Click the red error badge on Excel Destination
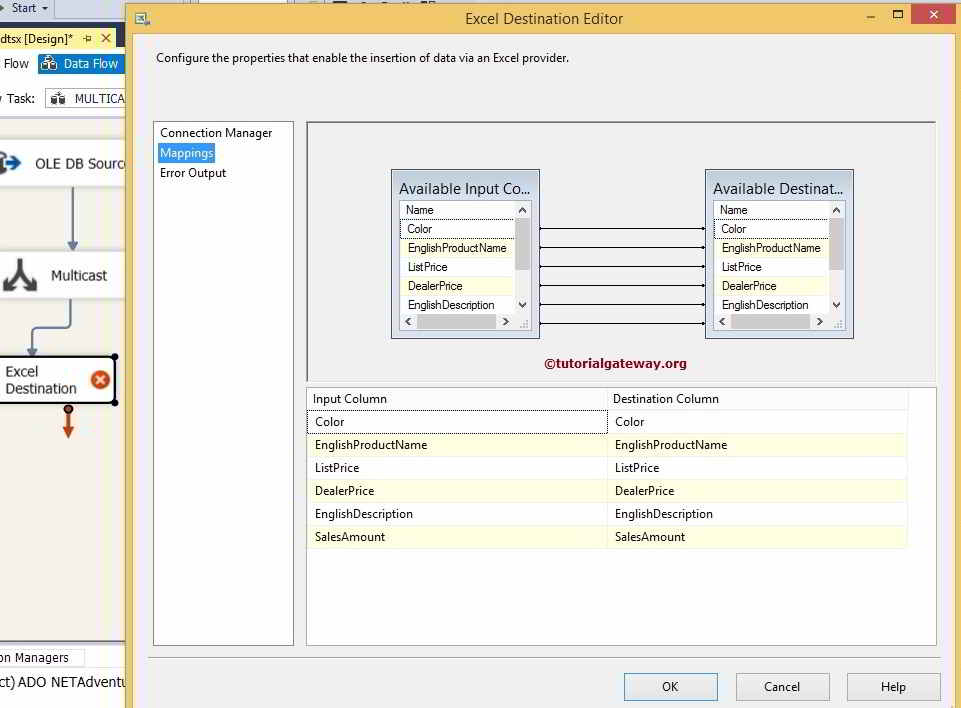 pos(99,380)
